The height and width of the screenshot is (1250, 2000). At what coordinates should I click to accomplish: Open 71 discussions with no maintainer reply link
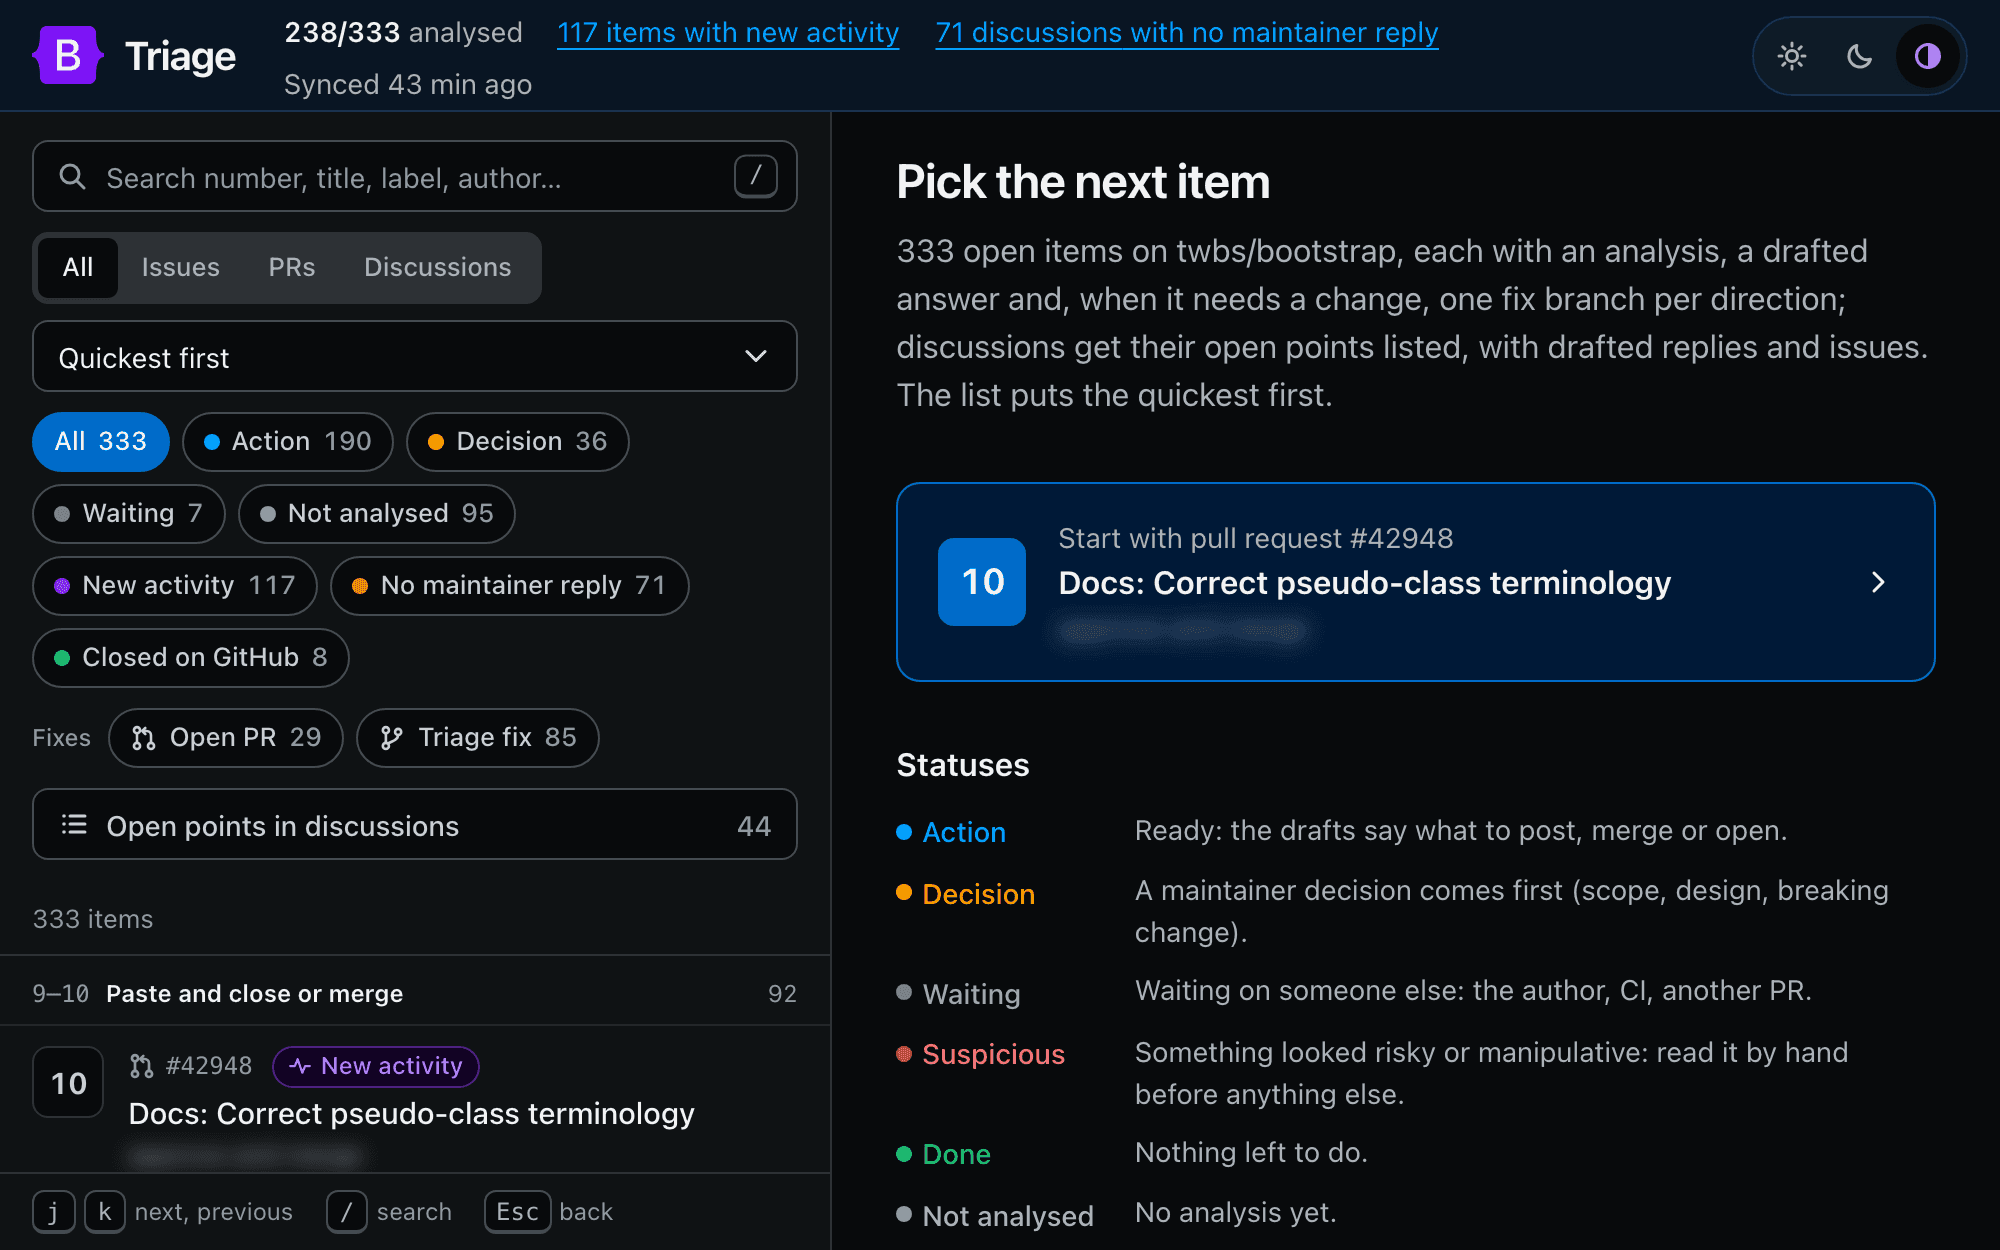(x=1187, y=33)
